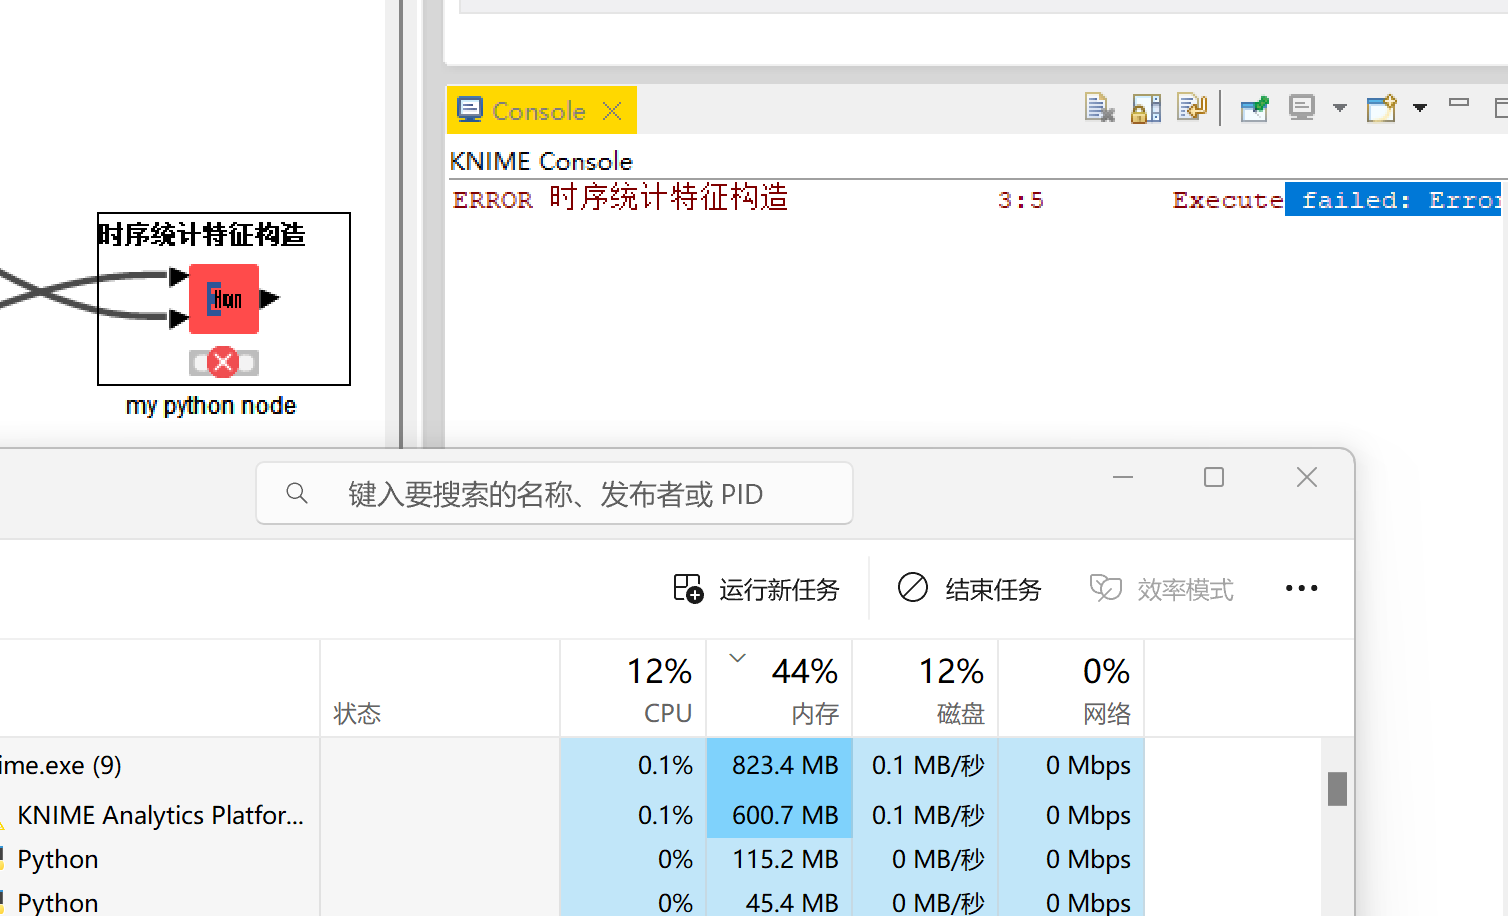Click the Display Selected Console icon
The width and height of the screenshot is (1508, 916).
coord(1302,107)
